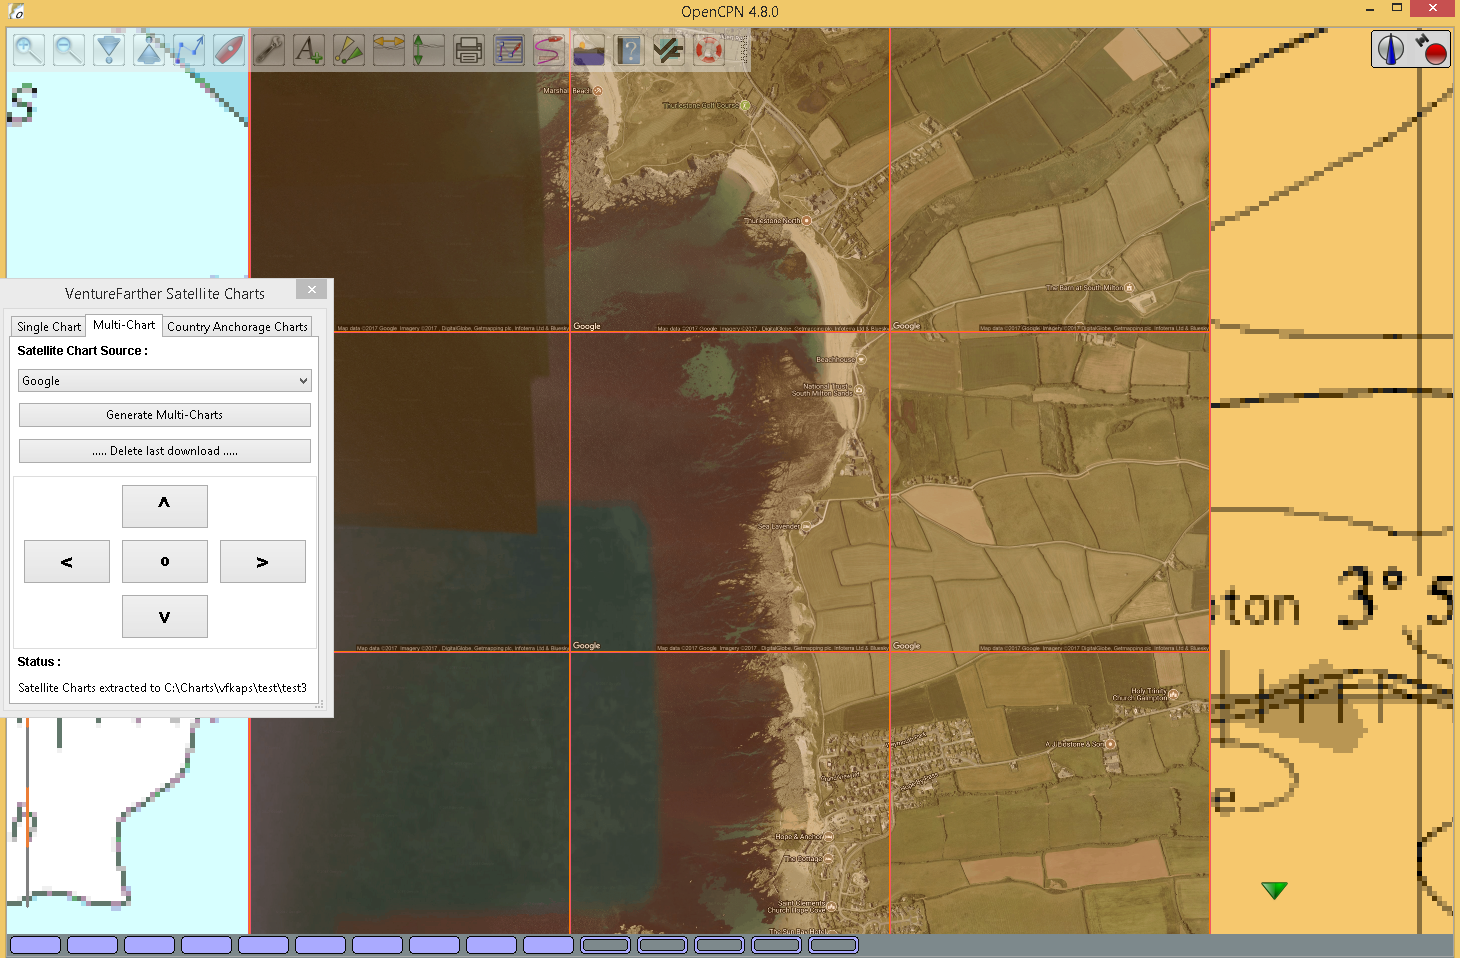The height and width of the screenshot is (958, 1460).
Task: Select the Multi-Chart tab
Action: pos(124,325)
